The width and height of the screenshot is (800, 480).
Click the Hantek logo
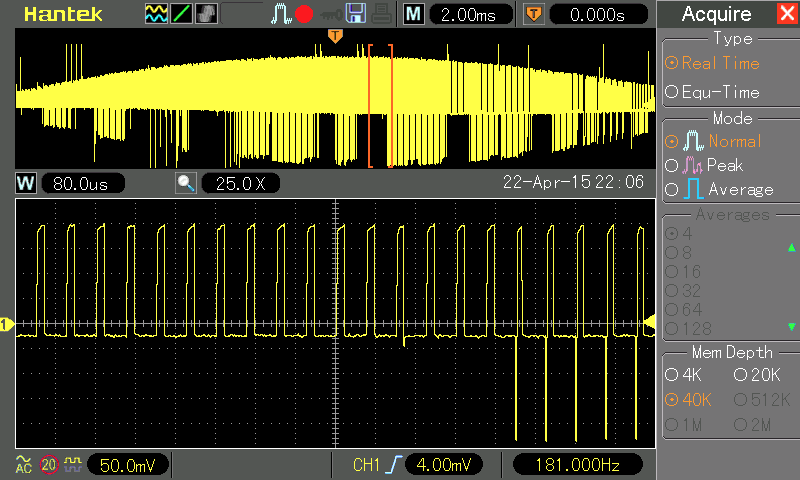[x=63, y=14]
